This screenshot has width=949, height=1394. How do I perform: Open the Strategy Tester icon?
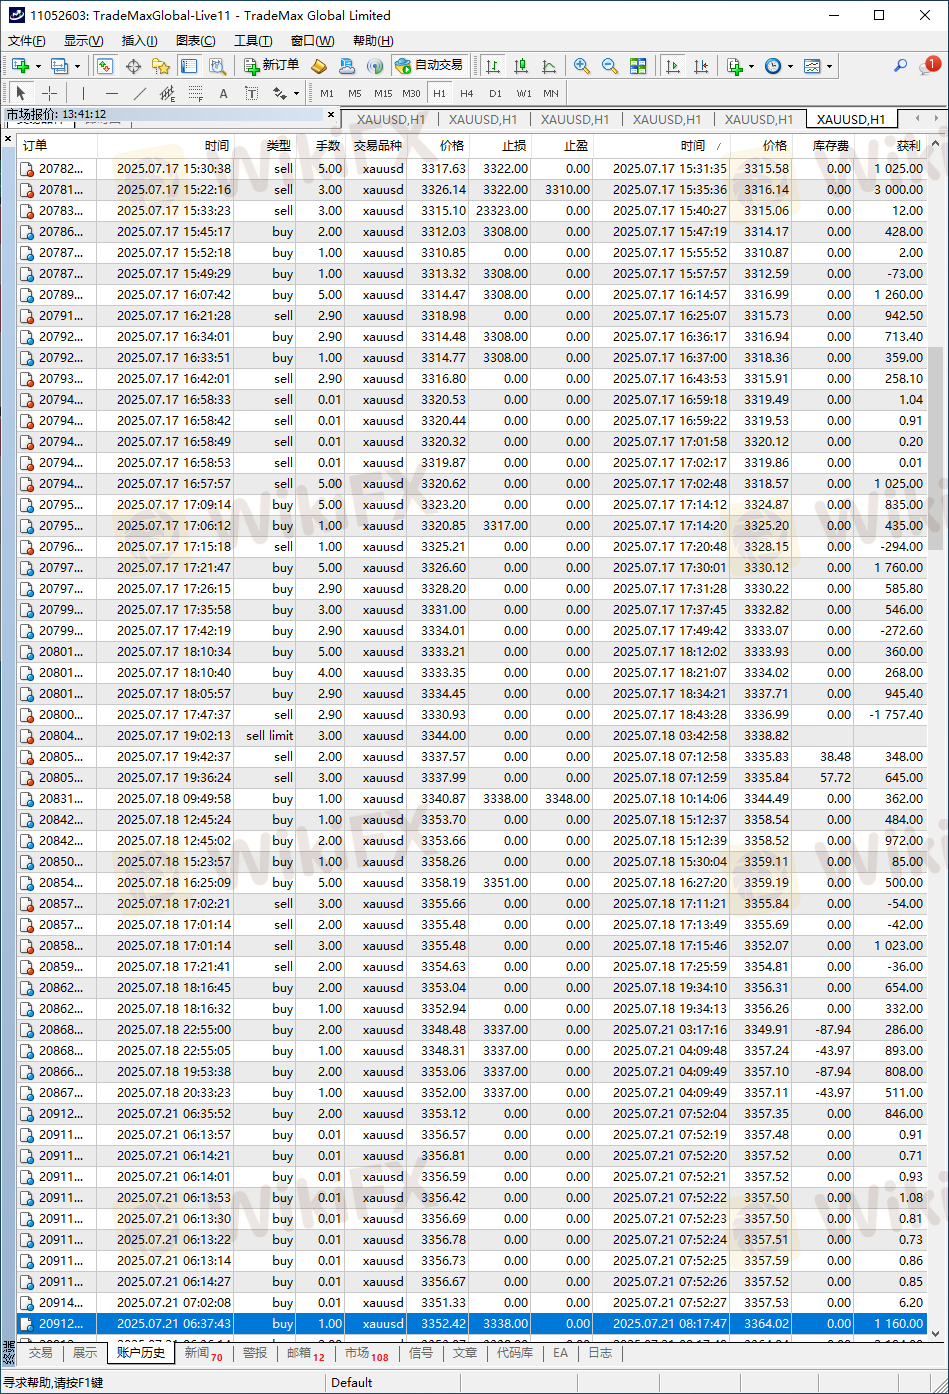(x=217, y=66)
